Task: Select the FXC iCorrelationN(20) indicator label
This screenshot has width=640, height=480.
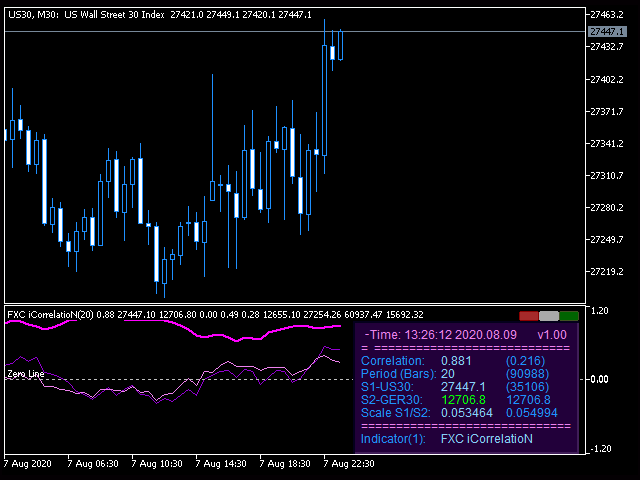Action: point(49,315)
